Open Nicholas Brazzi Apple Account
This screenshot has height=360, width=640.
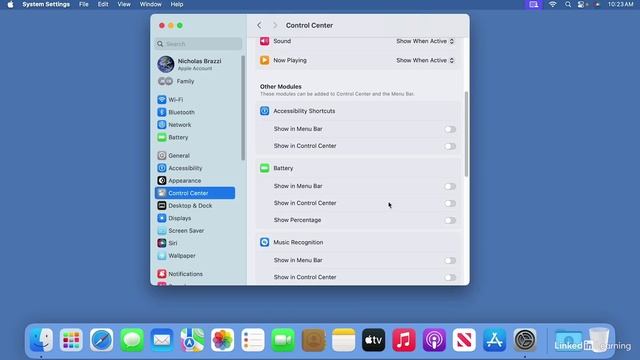[x=195, y=64]
